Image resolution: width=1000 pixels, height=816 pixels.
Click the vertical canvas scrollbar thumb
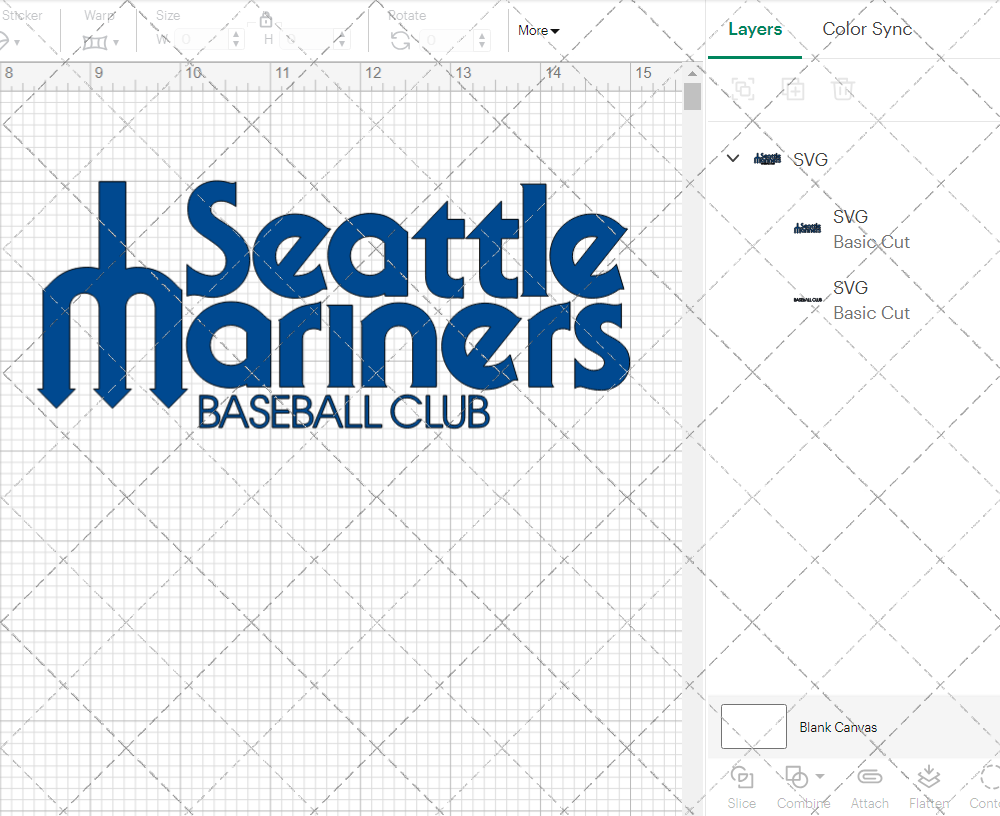pyautogui.click(x=692, y=97)
